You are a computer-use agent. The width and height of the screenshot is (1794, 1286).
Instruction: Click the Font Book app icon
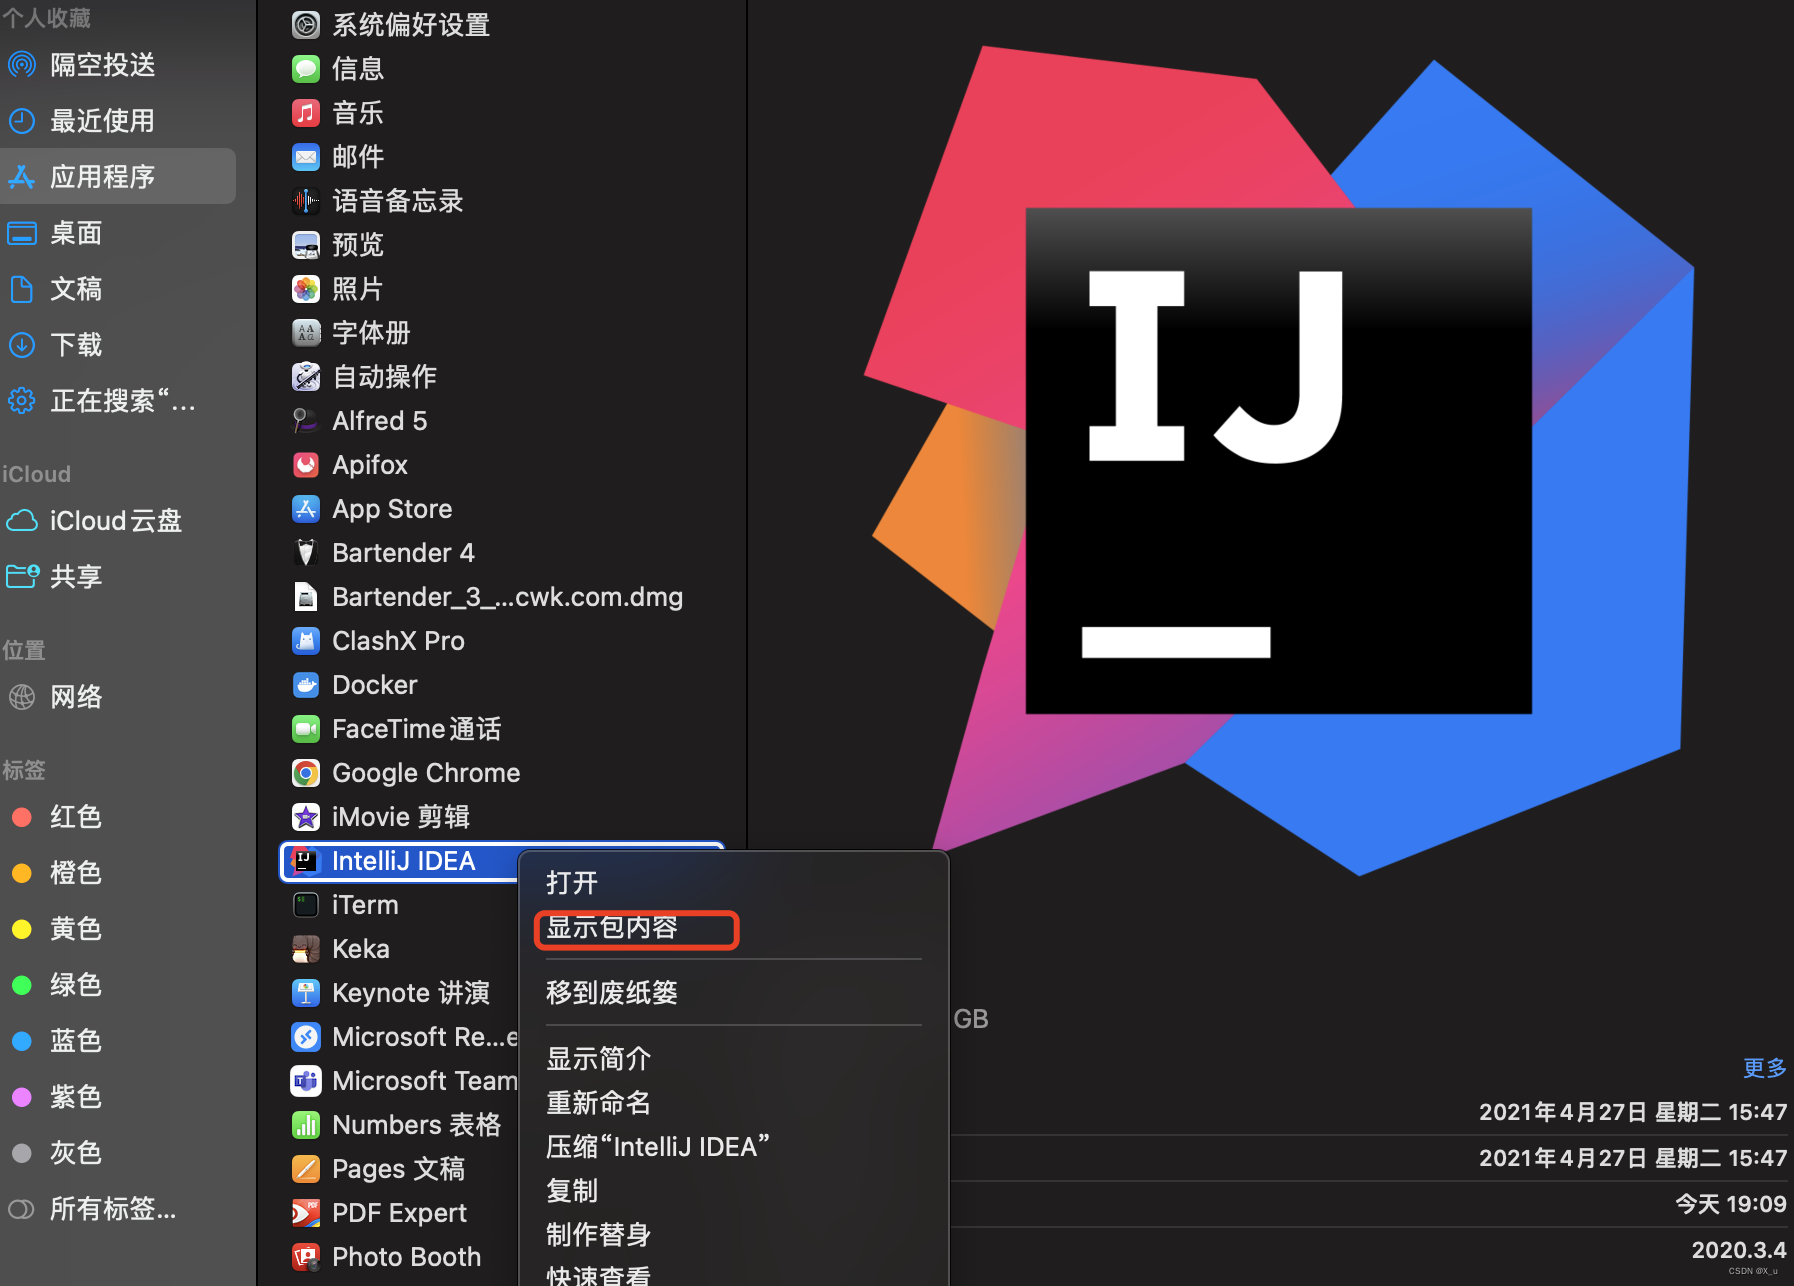click(x=306, y=333)
